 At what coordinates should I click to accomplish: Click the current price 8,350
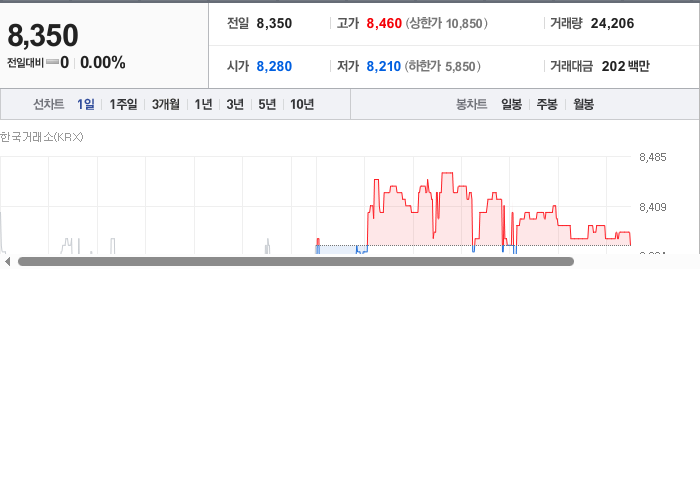(43, 35)
